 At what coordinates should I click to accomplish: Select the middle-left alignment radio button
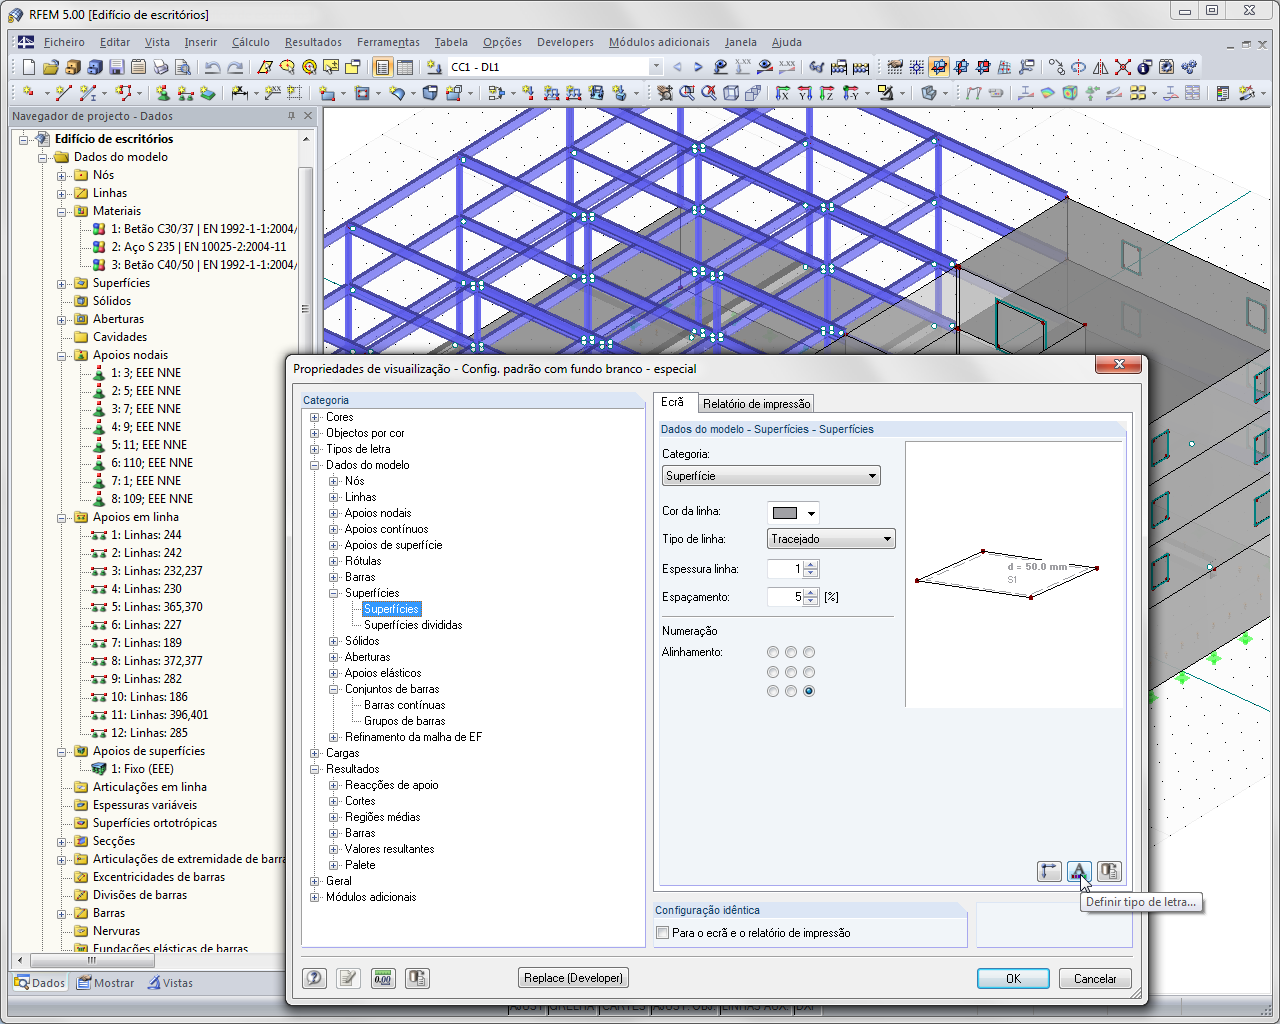pos(773,672)
